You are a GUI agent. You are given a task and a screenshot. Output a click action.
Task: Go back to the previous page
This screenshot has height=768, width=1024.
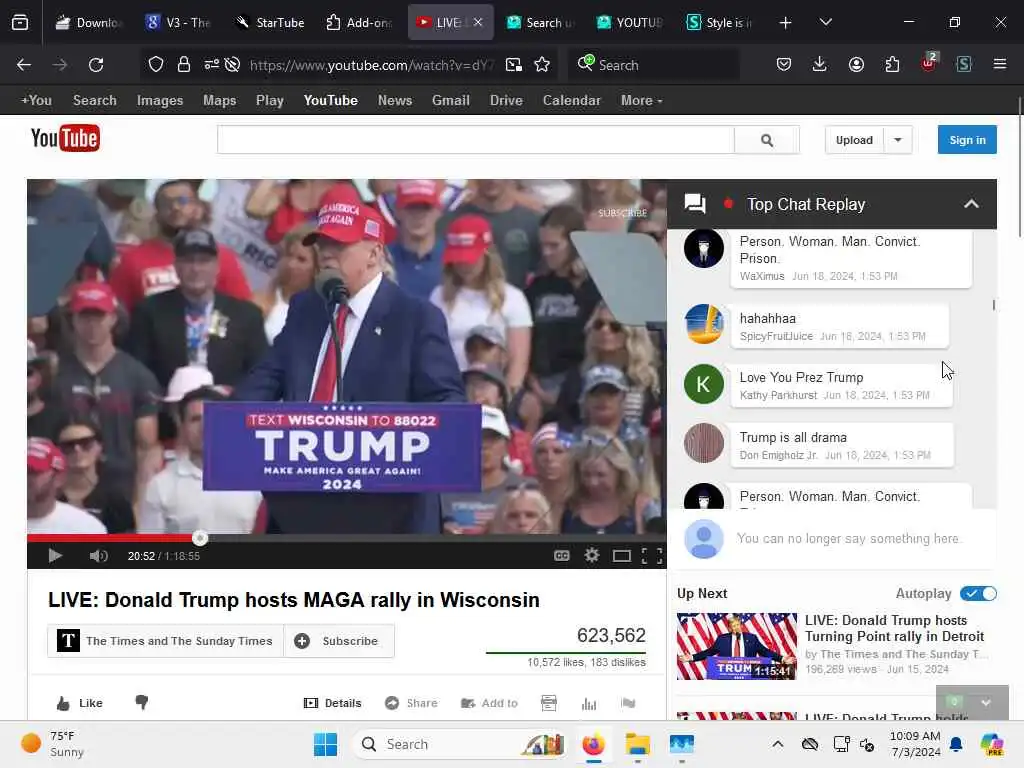(x=24, y=65)
